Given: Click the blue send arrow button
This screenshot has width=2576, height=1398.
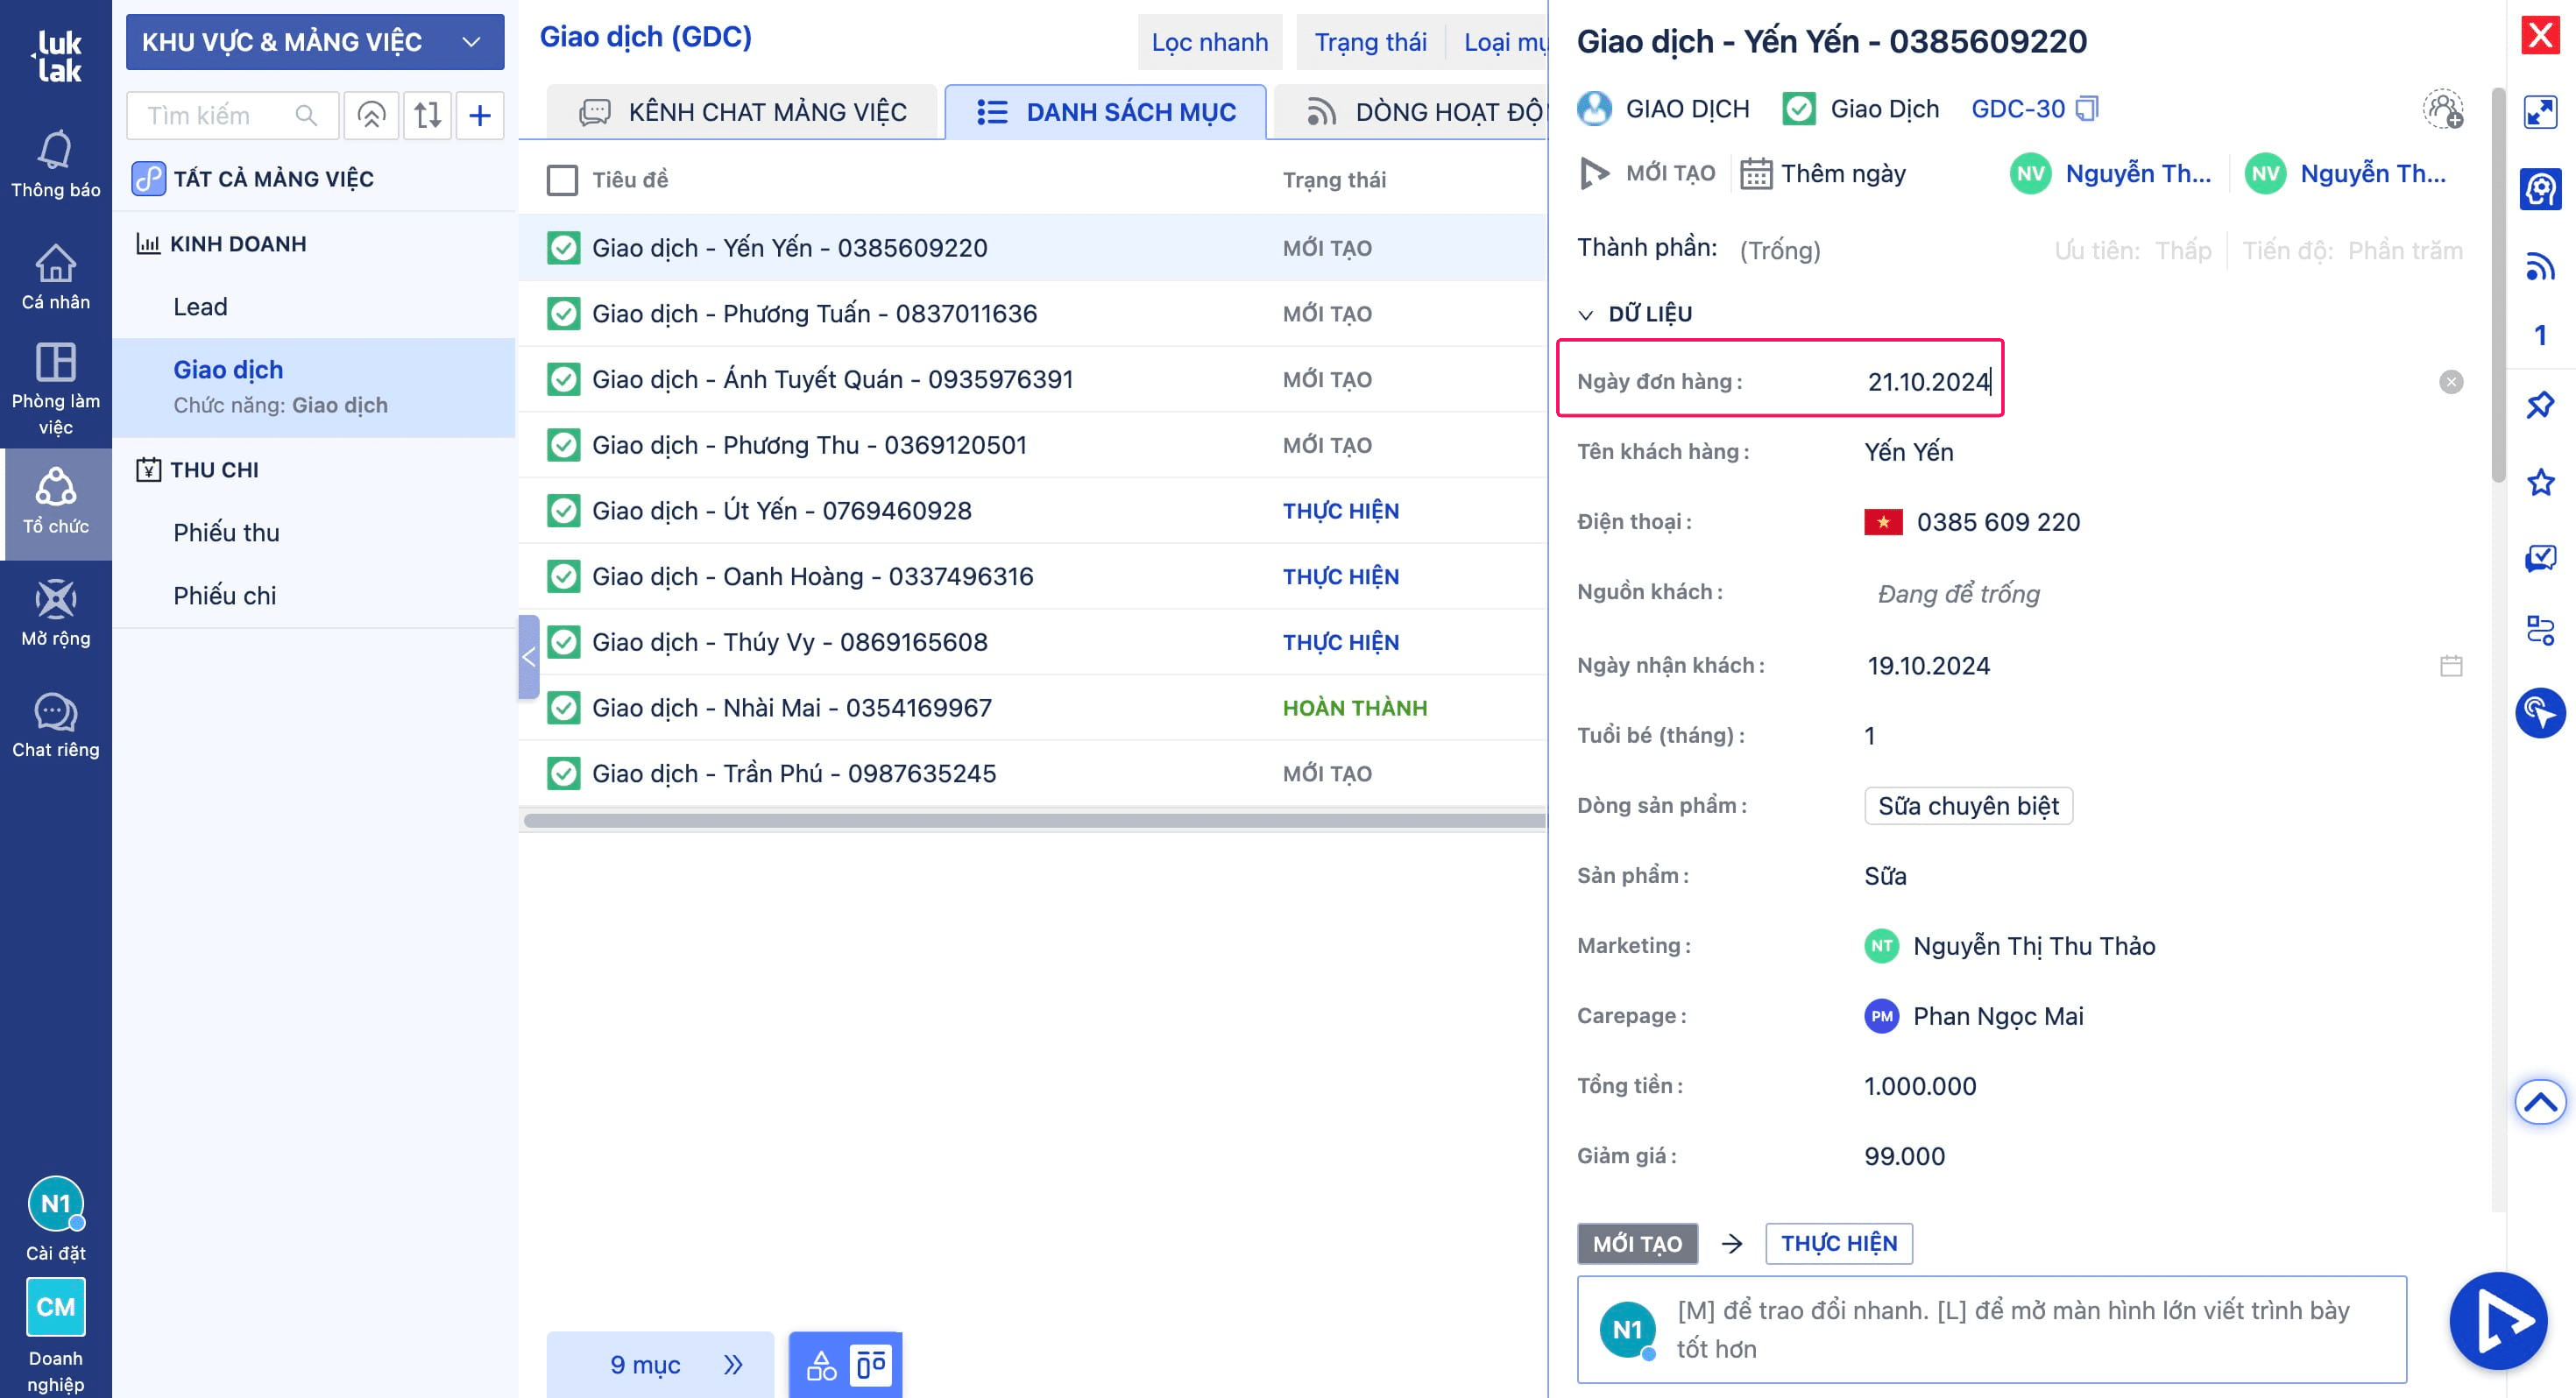Looking at the screenshot, I should [2497, 1320].
